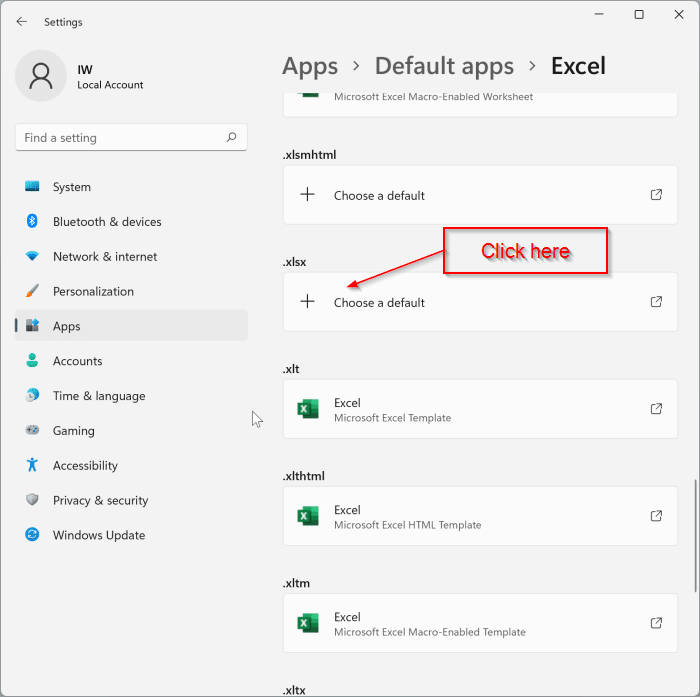Screen dimensions: 700x697
Task: Choose a default for .xlsx
Action: coord(480,302)
